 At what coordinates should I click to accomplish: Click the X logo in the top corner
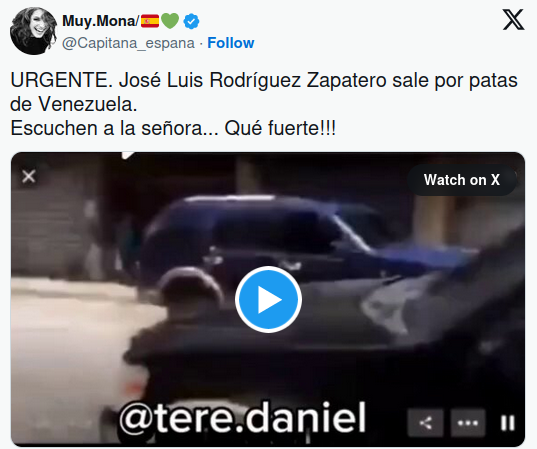coord(513,20)
